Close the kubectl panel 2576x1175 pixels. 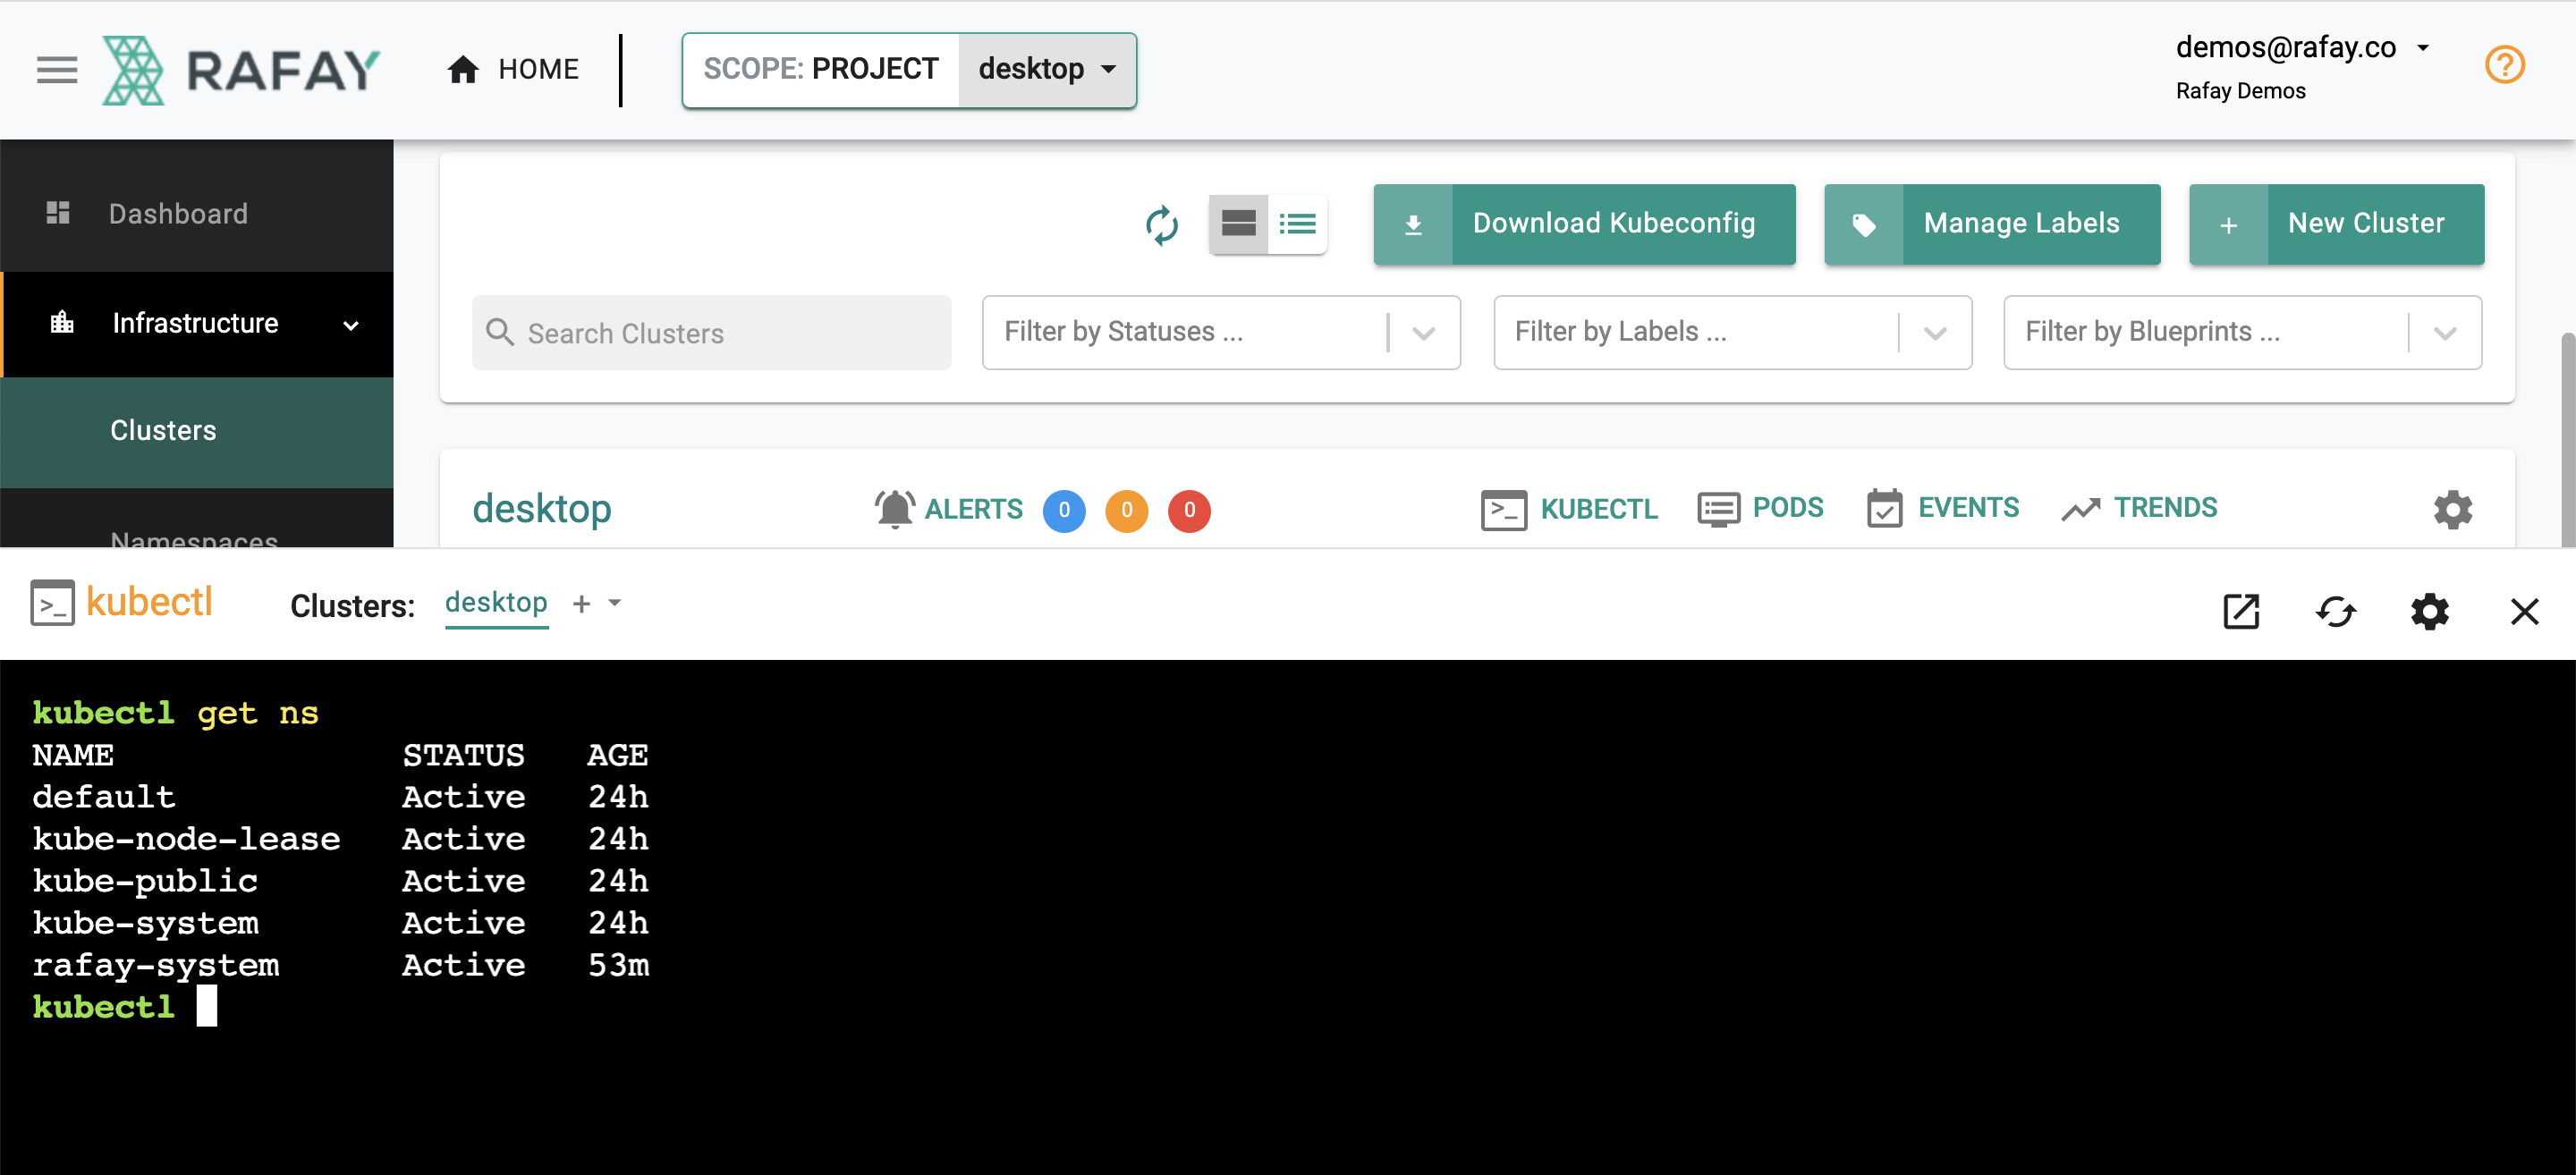coord(2524,611)
